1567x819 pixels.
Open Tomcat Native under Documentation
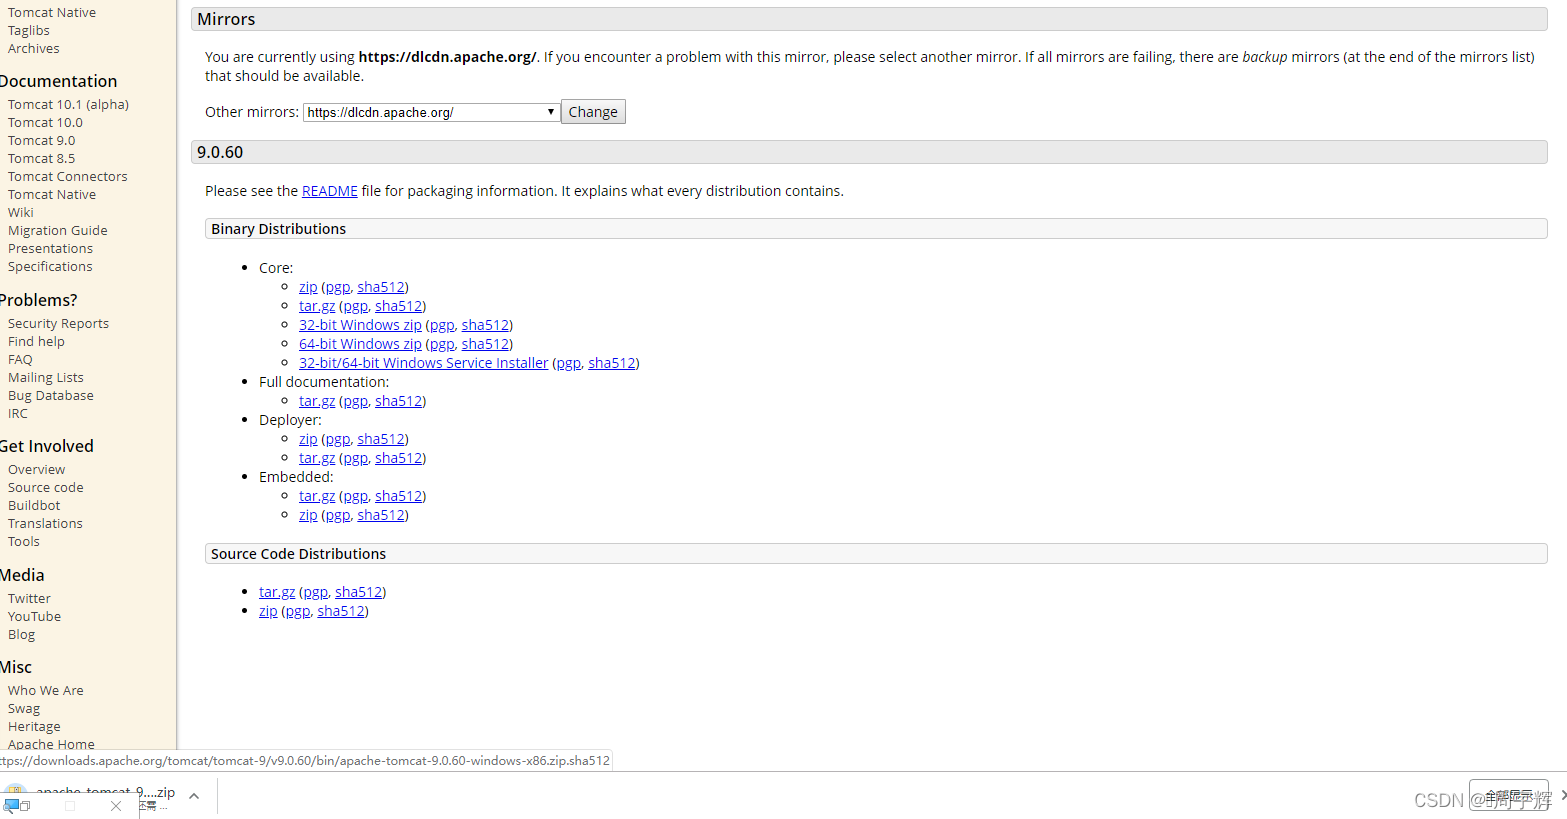(52, 195)
